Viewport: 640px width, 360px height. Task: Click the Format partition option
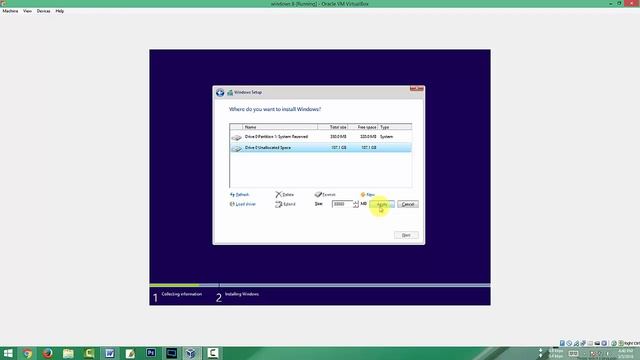click(329, 195)
